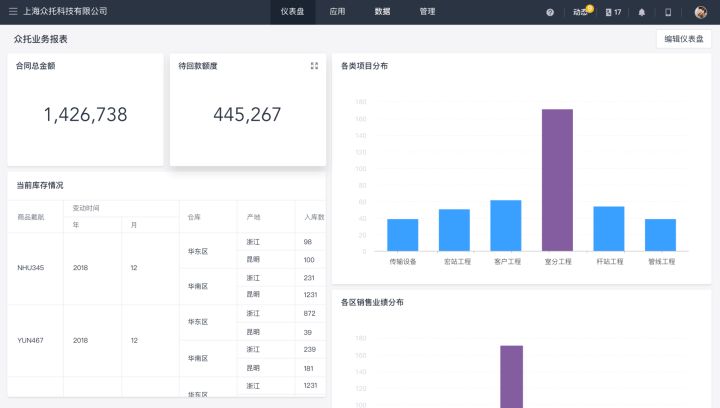Click the quantity cell 181

tap(309, 368)
